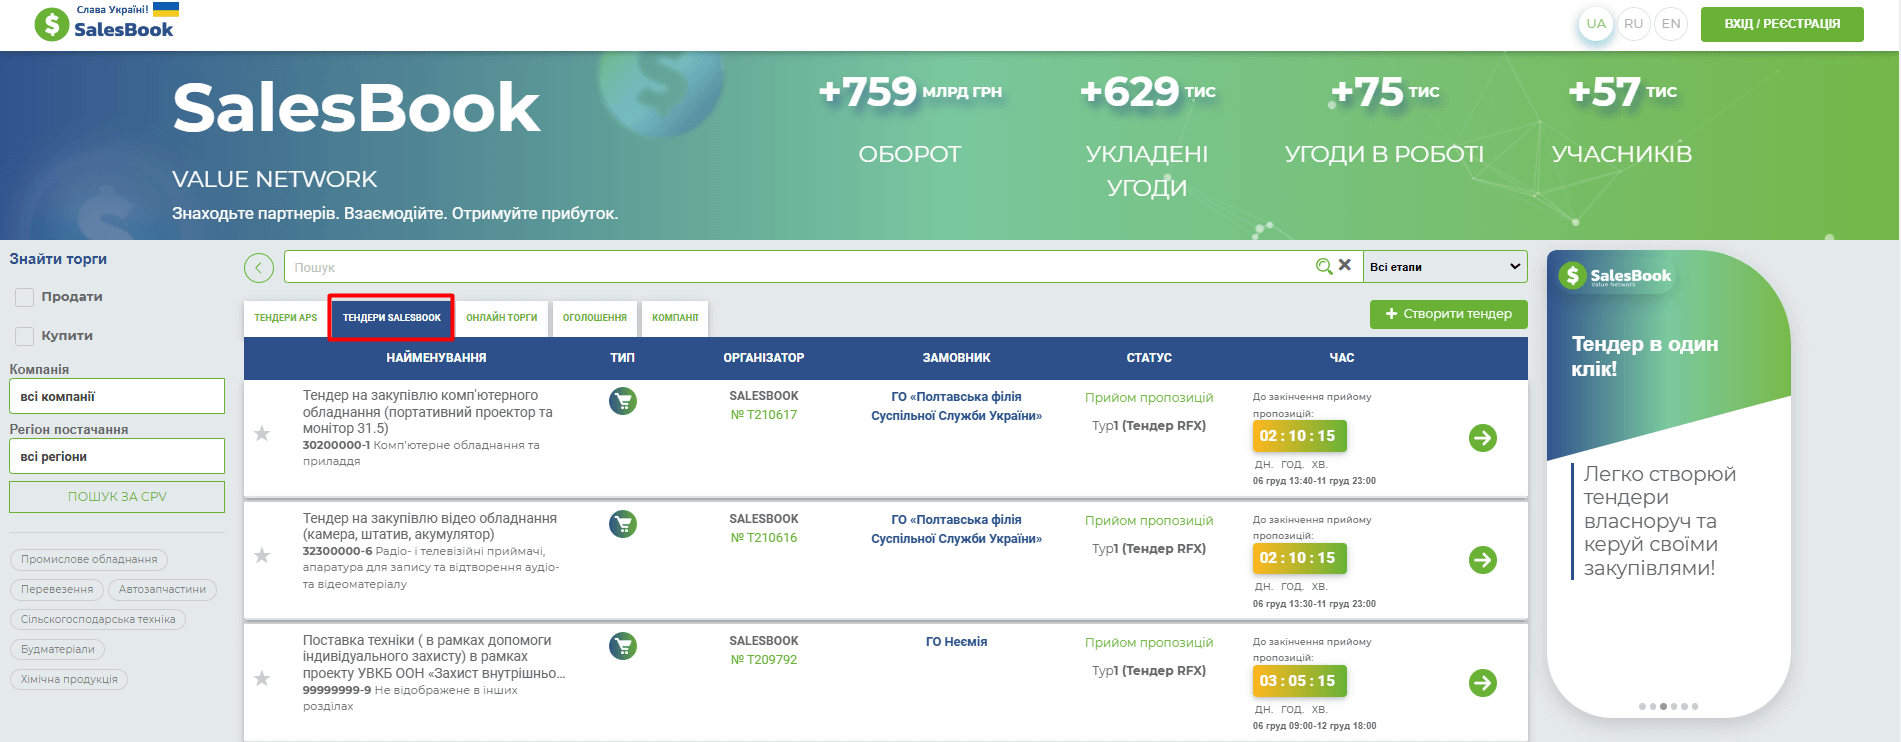This screenshot has width=1901, height=742.
Task: Open the ОГОЛОШЕННЯ tab
Action: 595,318
